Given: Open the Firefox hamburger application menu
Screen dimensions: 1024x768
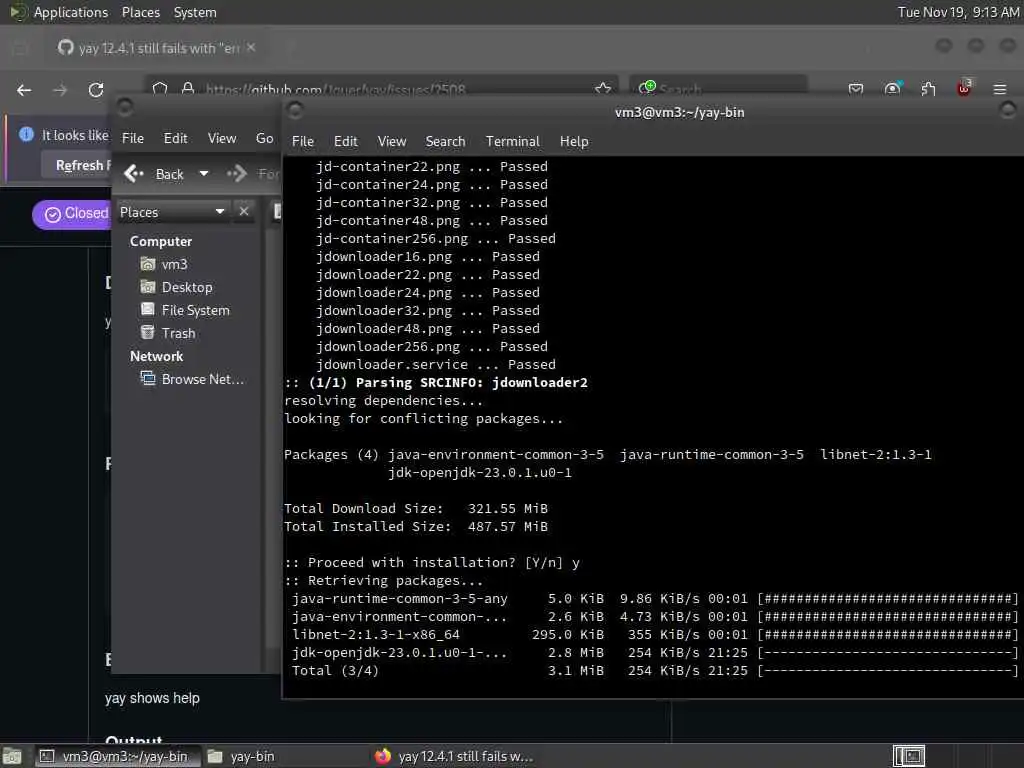Looking at the screenshot, I should click(x=1000, y=89).
